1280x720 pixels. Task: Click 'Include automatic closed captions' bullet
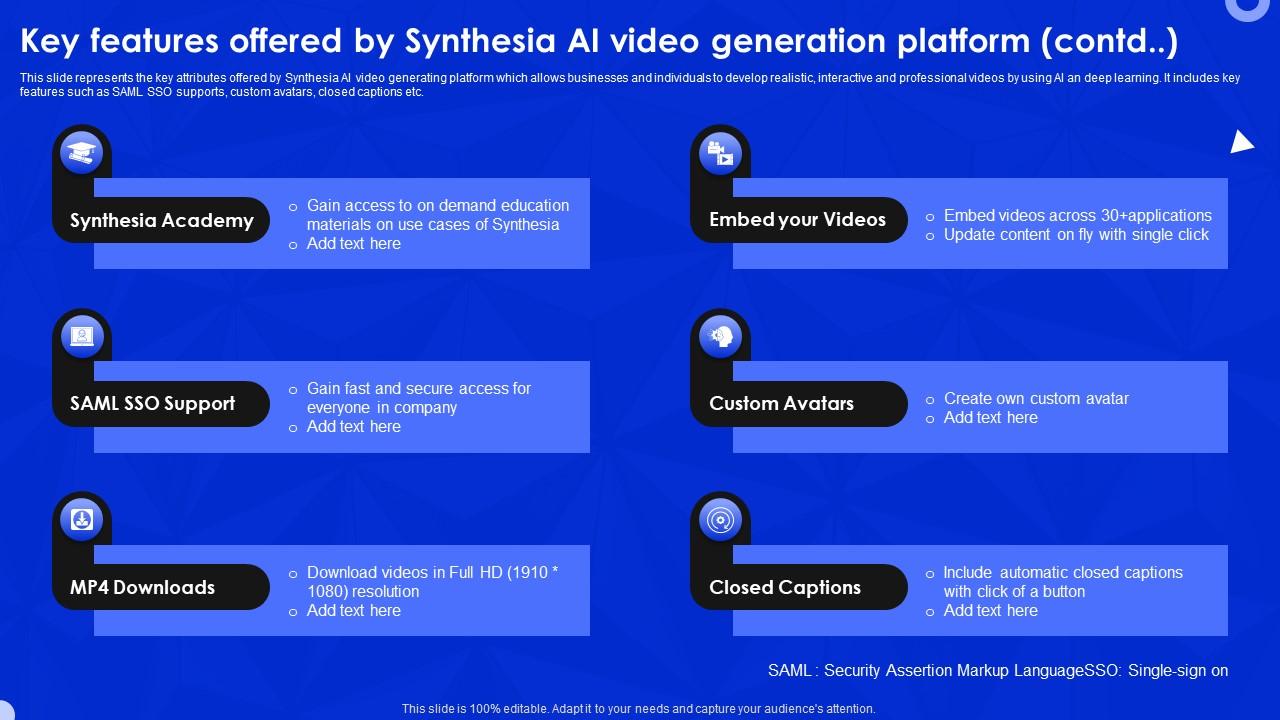1063,582
